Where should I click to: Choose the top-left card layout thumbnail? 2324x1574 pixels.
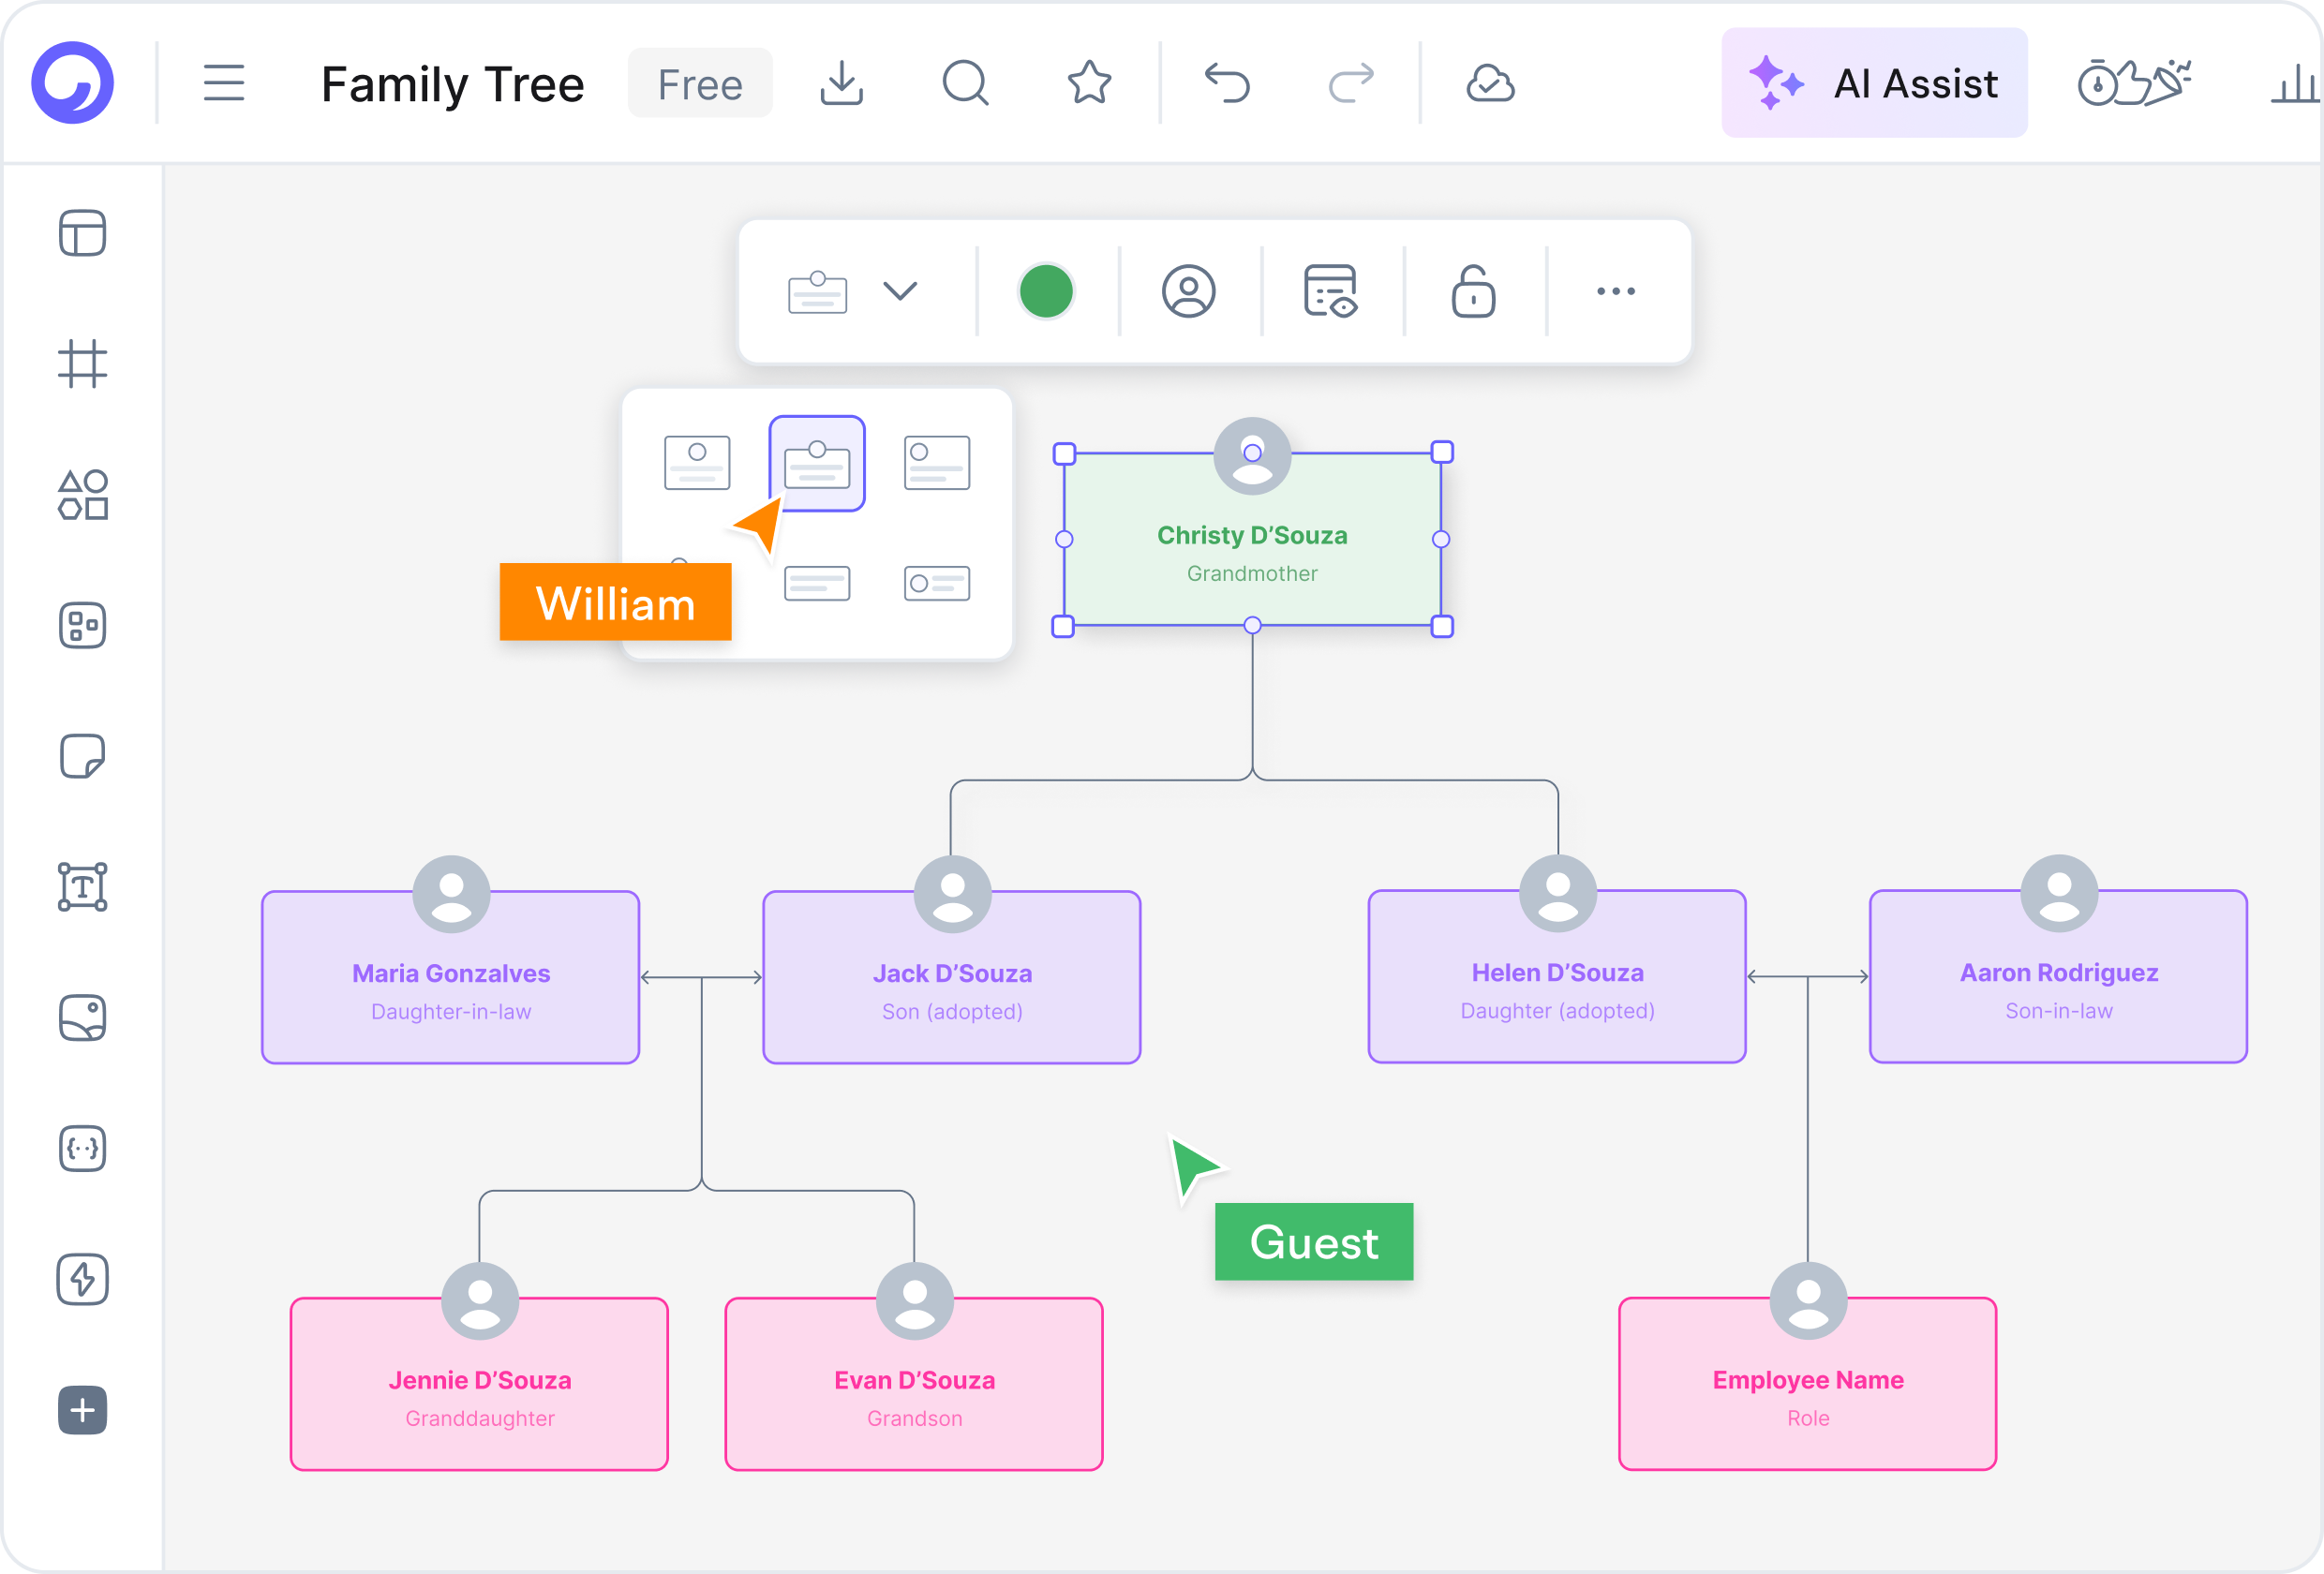[x=697, y=462]
